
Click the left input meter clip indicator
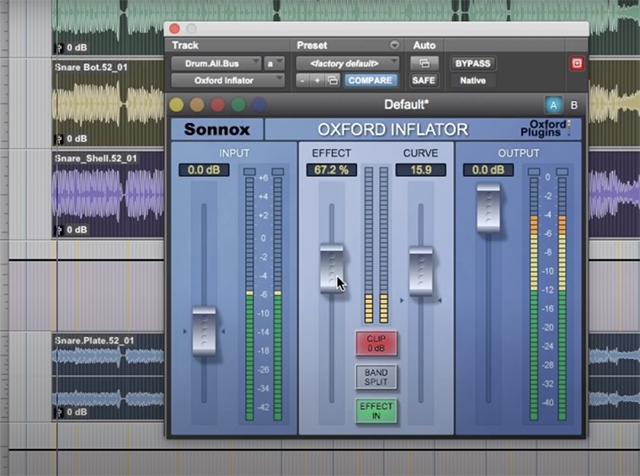[249, 171]
